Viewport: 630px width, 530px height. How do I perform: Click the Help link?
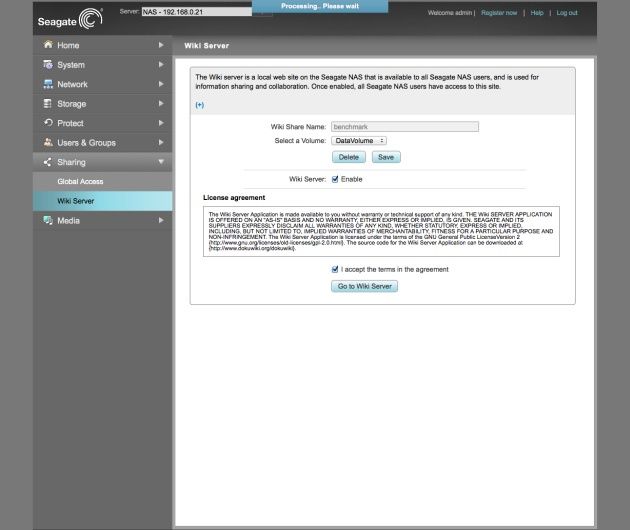pos(537,13)
